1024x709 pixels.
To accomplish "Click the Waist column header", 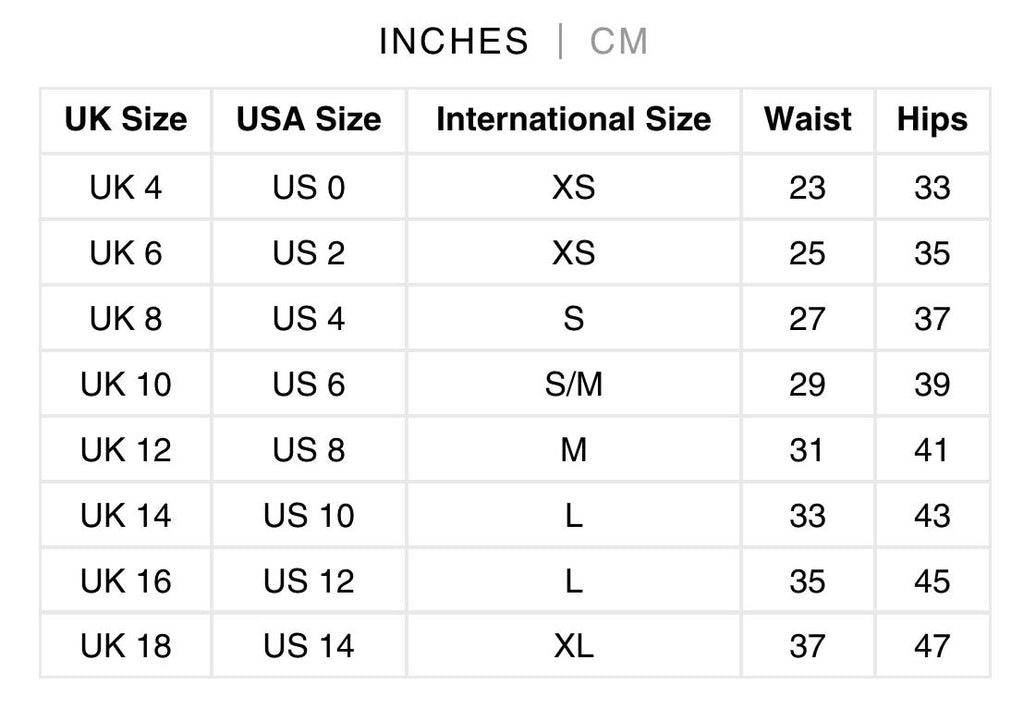I will click(807, 120).
